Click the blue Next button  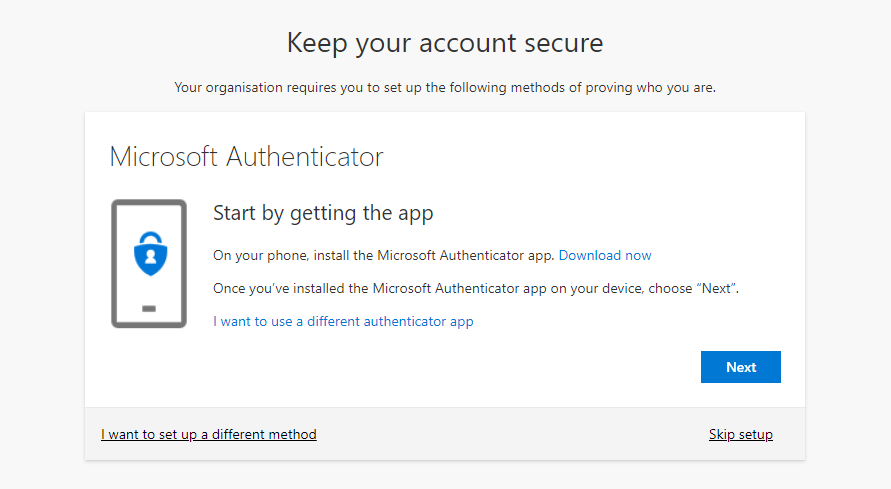(x=740, y=367)
